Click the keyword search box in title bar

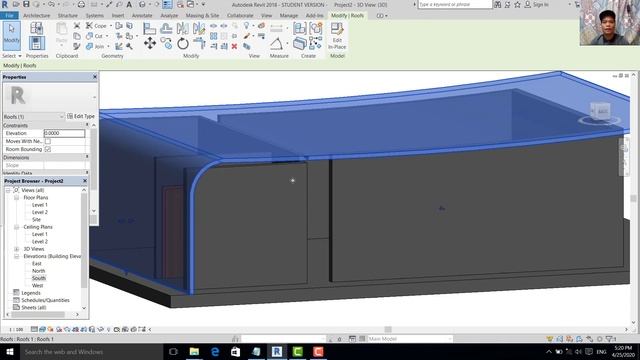(x=455, y=4)
